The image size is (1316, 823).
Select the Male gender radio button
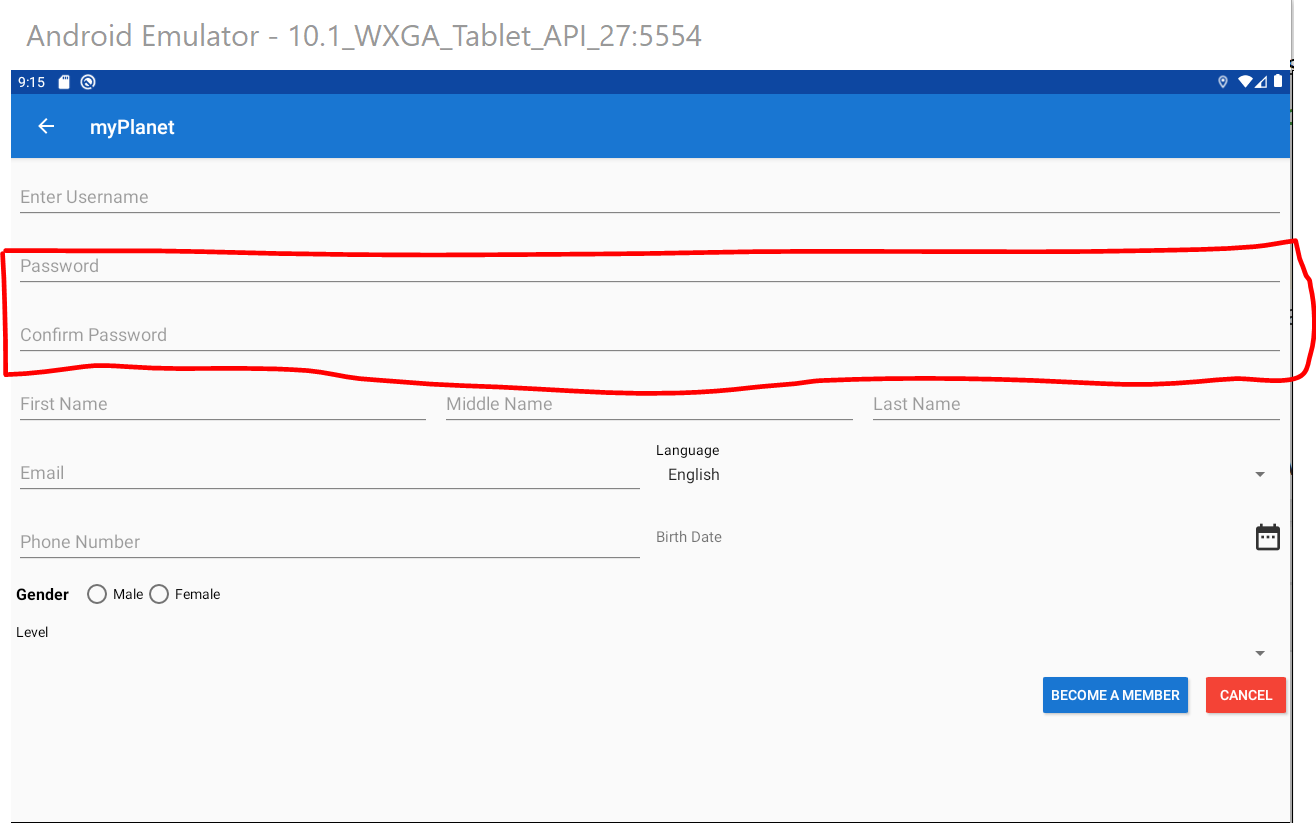pyautogui.click(x=97, y=593)
